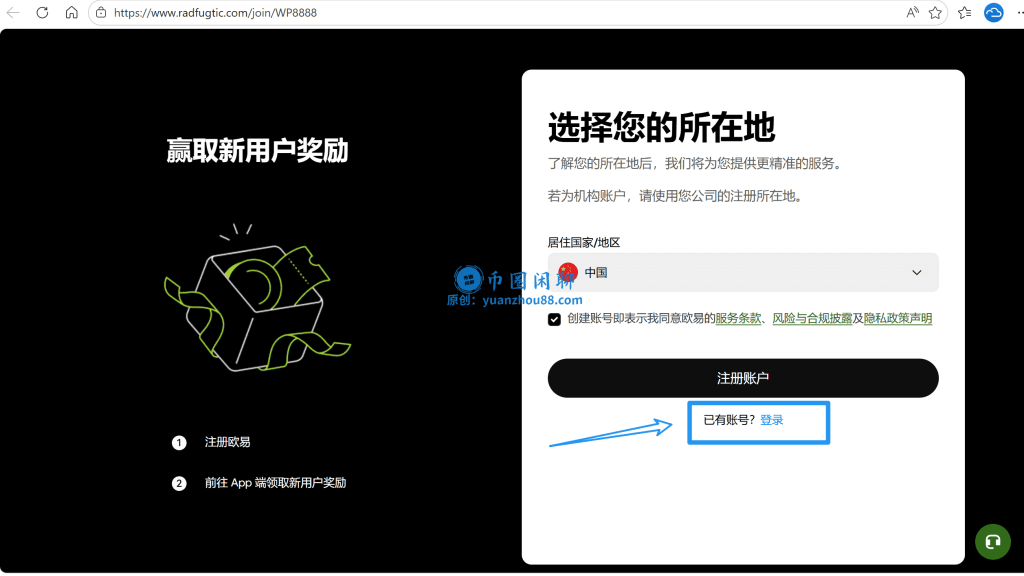Image resolution: width=1024 pixels, height=576 pixels.
Task: Click the 前往 App 端领取新用户奖励 step text
Action: [x=275, y=483]
